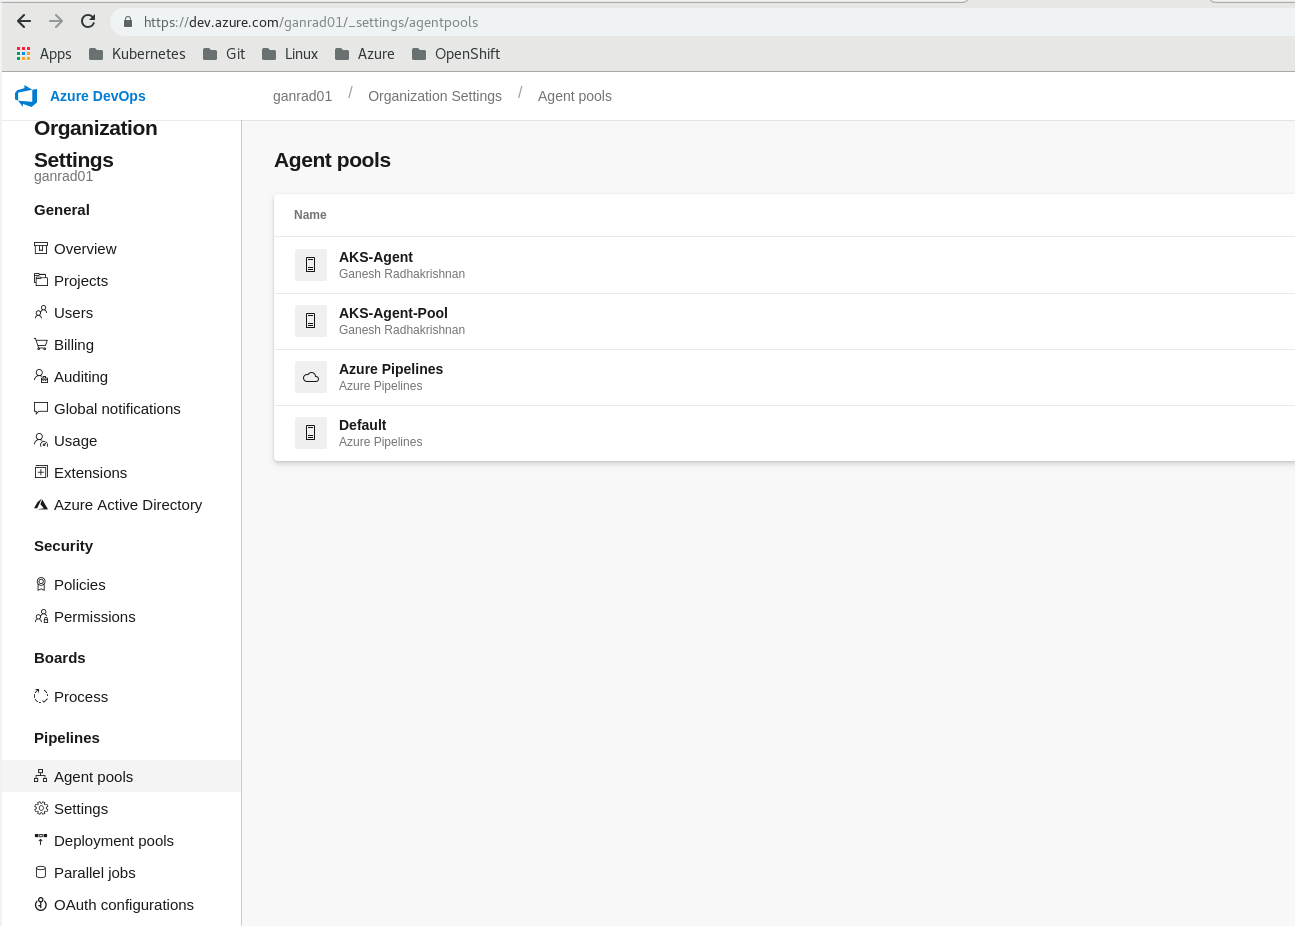Open Permissions settings

click(x=95, y=617)
